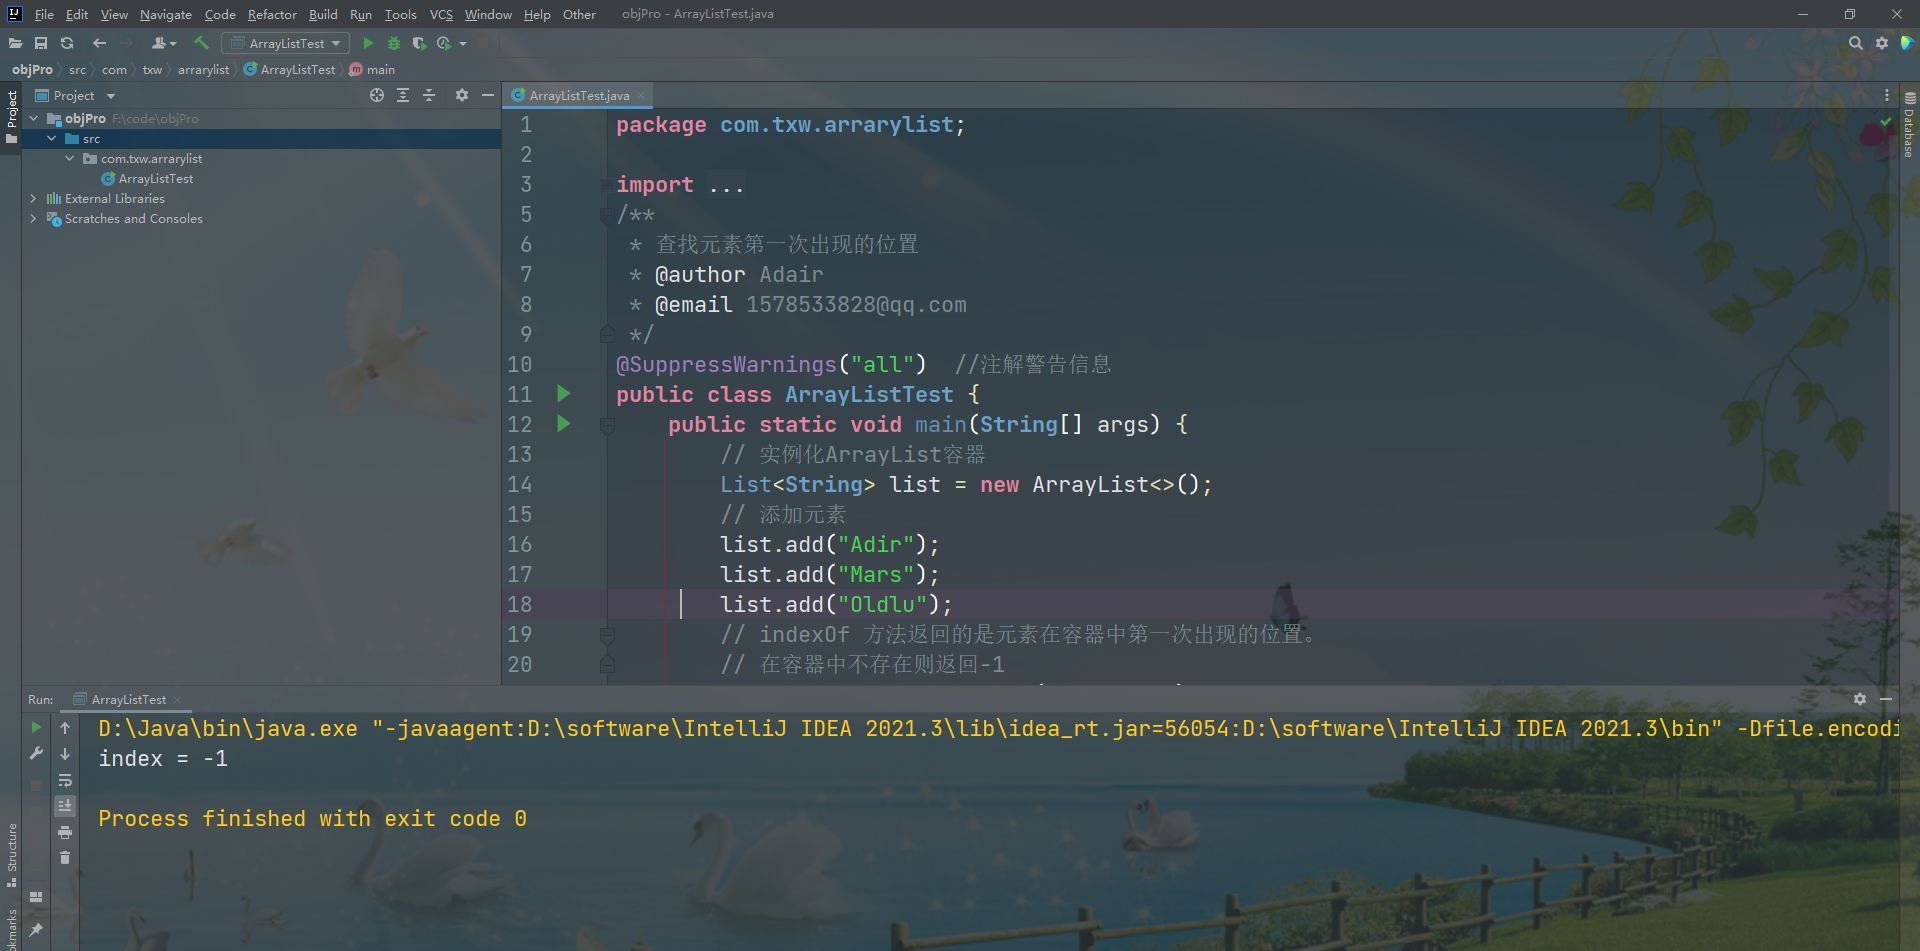Click arrarylist in the breadcrumb bar
Viewport: 1920px width, 951px height.
pyautogui.click(x=203, y=69)
